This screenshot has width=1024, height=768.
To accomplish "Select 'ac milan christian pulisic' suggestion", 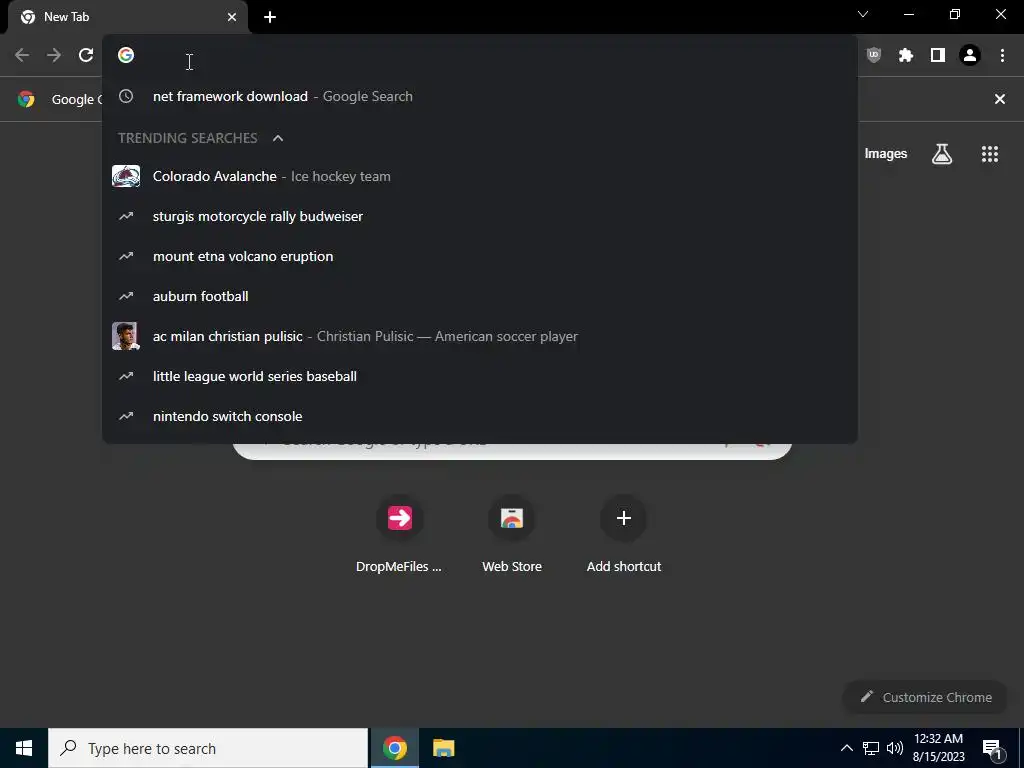I will pyautogui.click(x=479, y=336).
